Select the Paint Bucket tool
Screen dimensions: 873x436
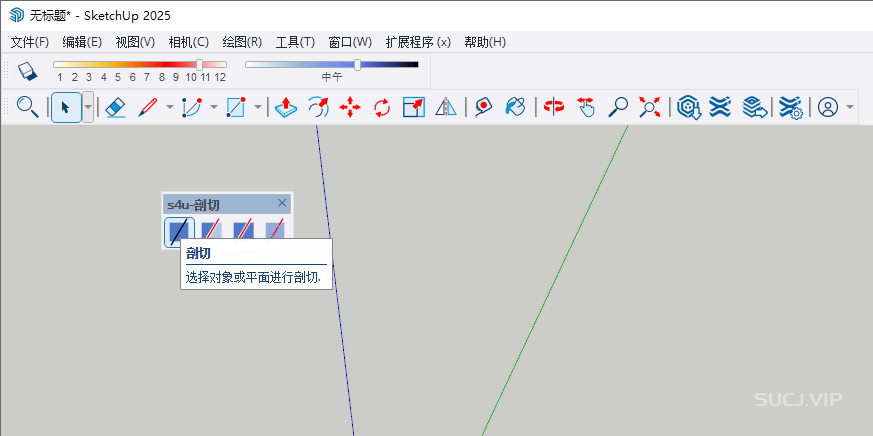pyautogui.click(x=516, y=106)
